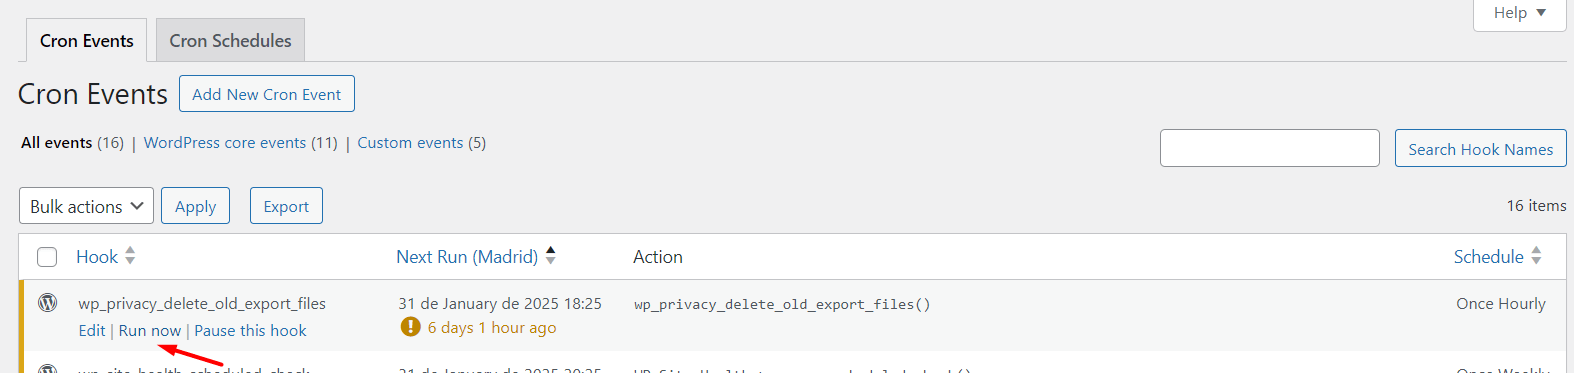Export the cron events list
Image resolution: width=1574 pixels, height=373 pixels.
pyautogui.click(x=286, y=206)
